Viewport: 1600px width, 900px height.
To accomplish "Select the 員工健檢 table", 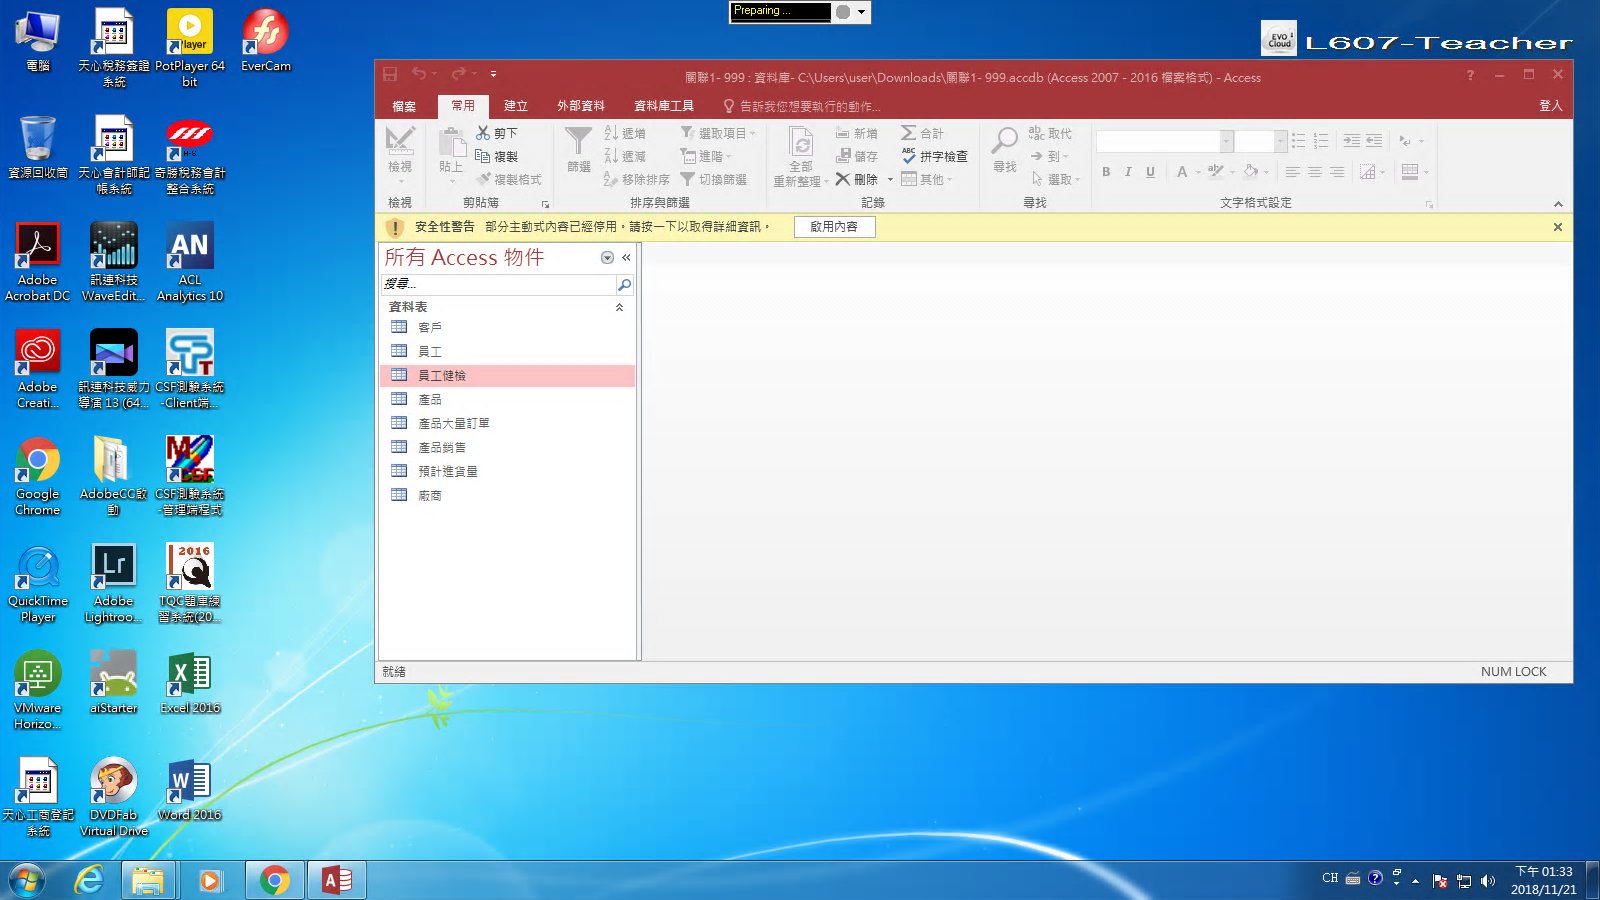I will click(508, 375).
